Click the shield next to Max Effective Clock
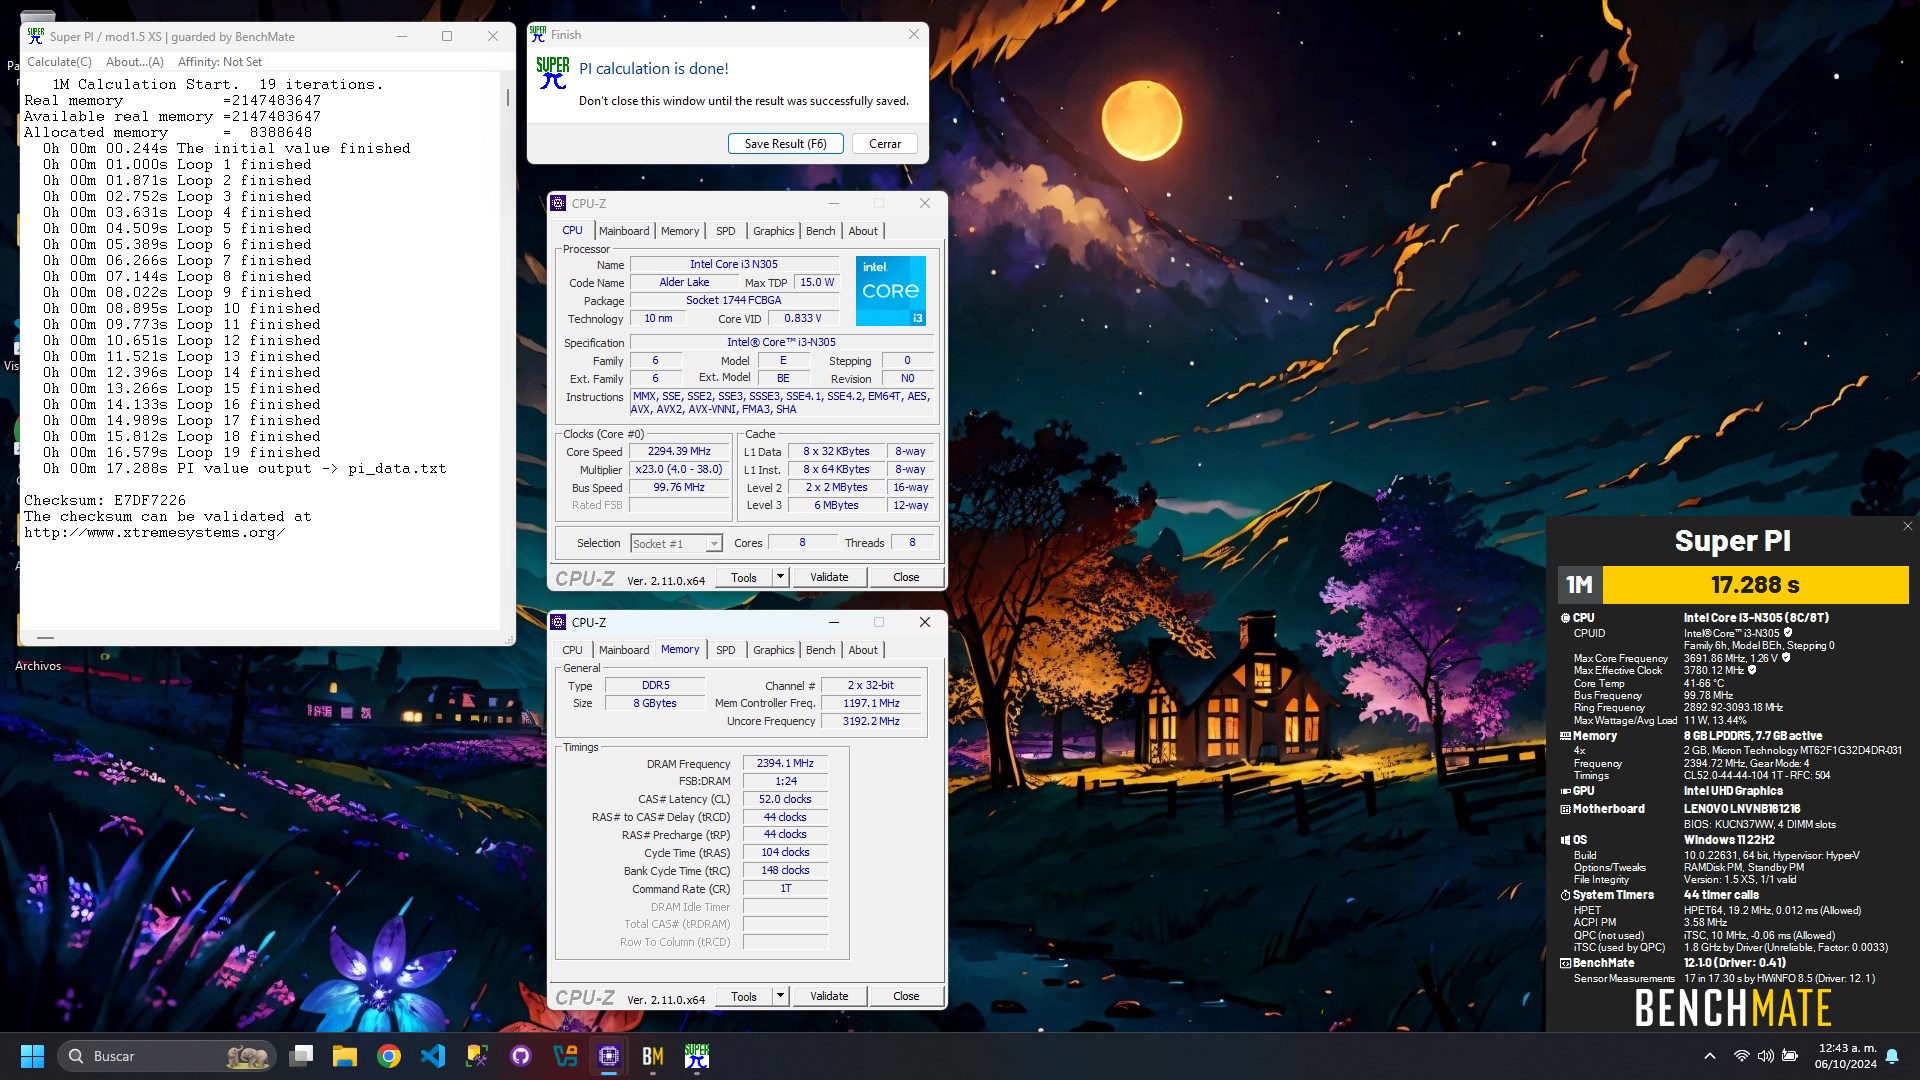Viewport: 1920px width, 1080px height. 1752,670
